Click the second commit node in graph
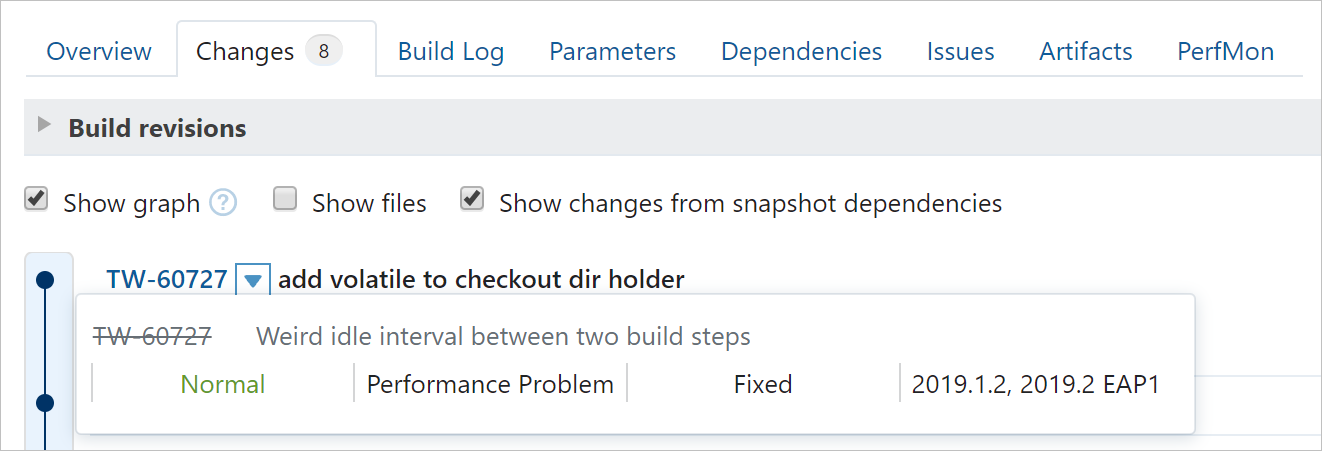 click(44, 403)
